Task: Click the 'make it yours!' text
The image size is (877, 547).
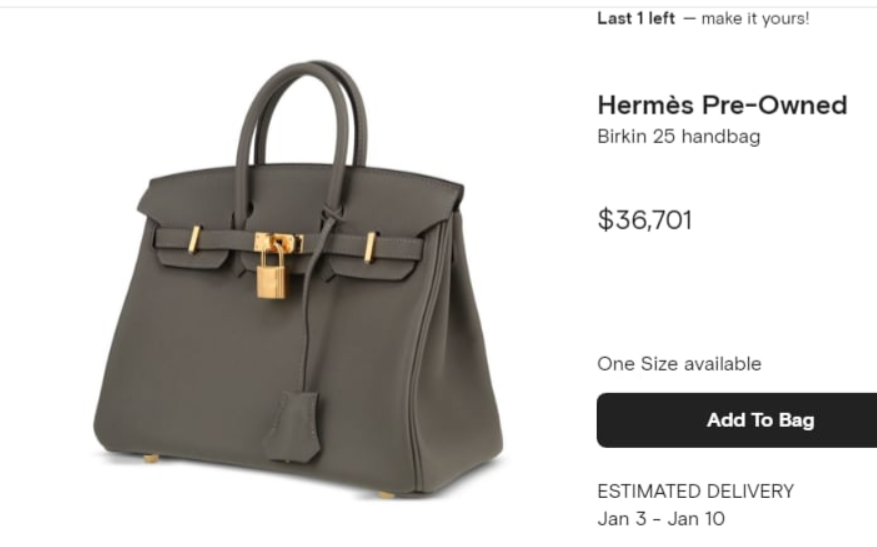Action: tap(755, 18)
